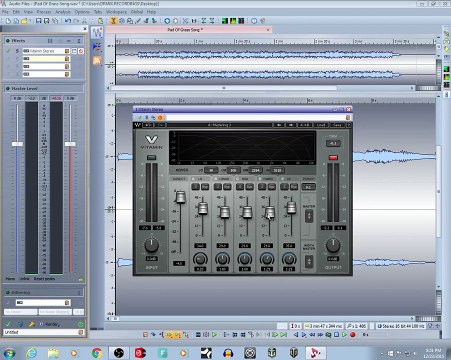Toggle the green checkmark of the Vitamin Stereo effect
Screen dimensions: 451x360
coord(8,51)
